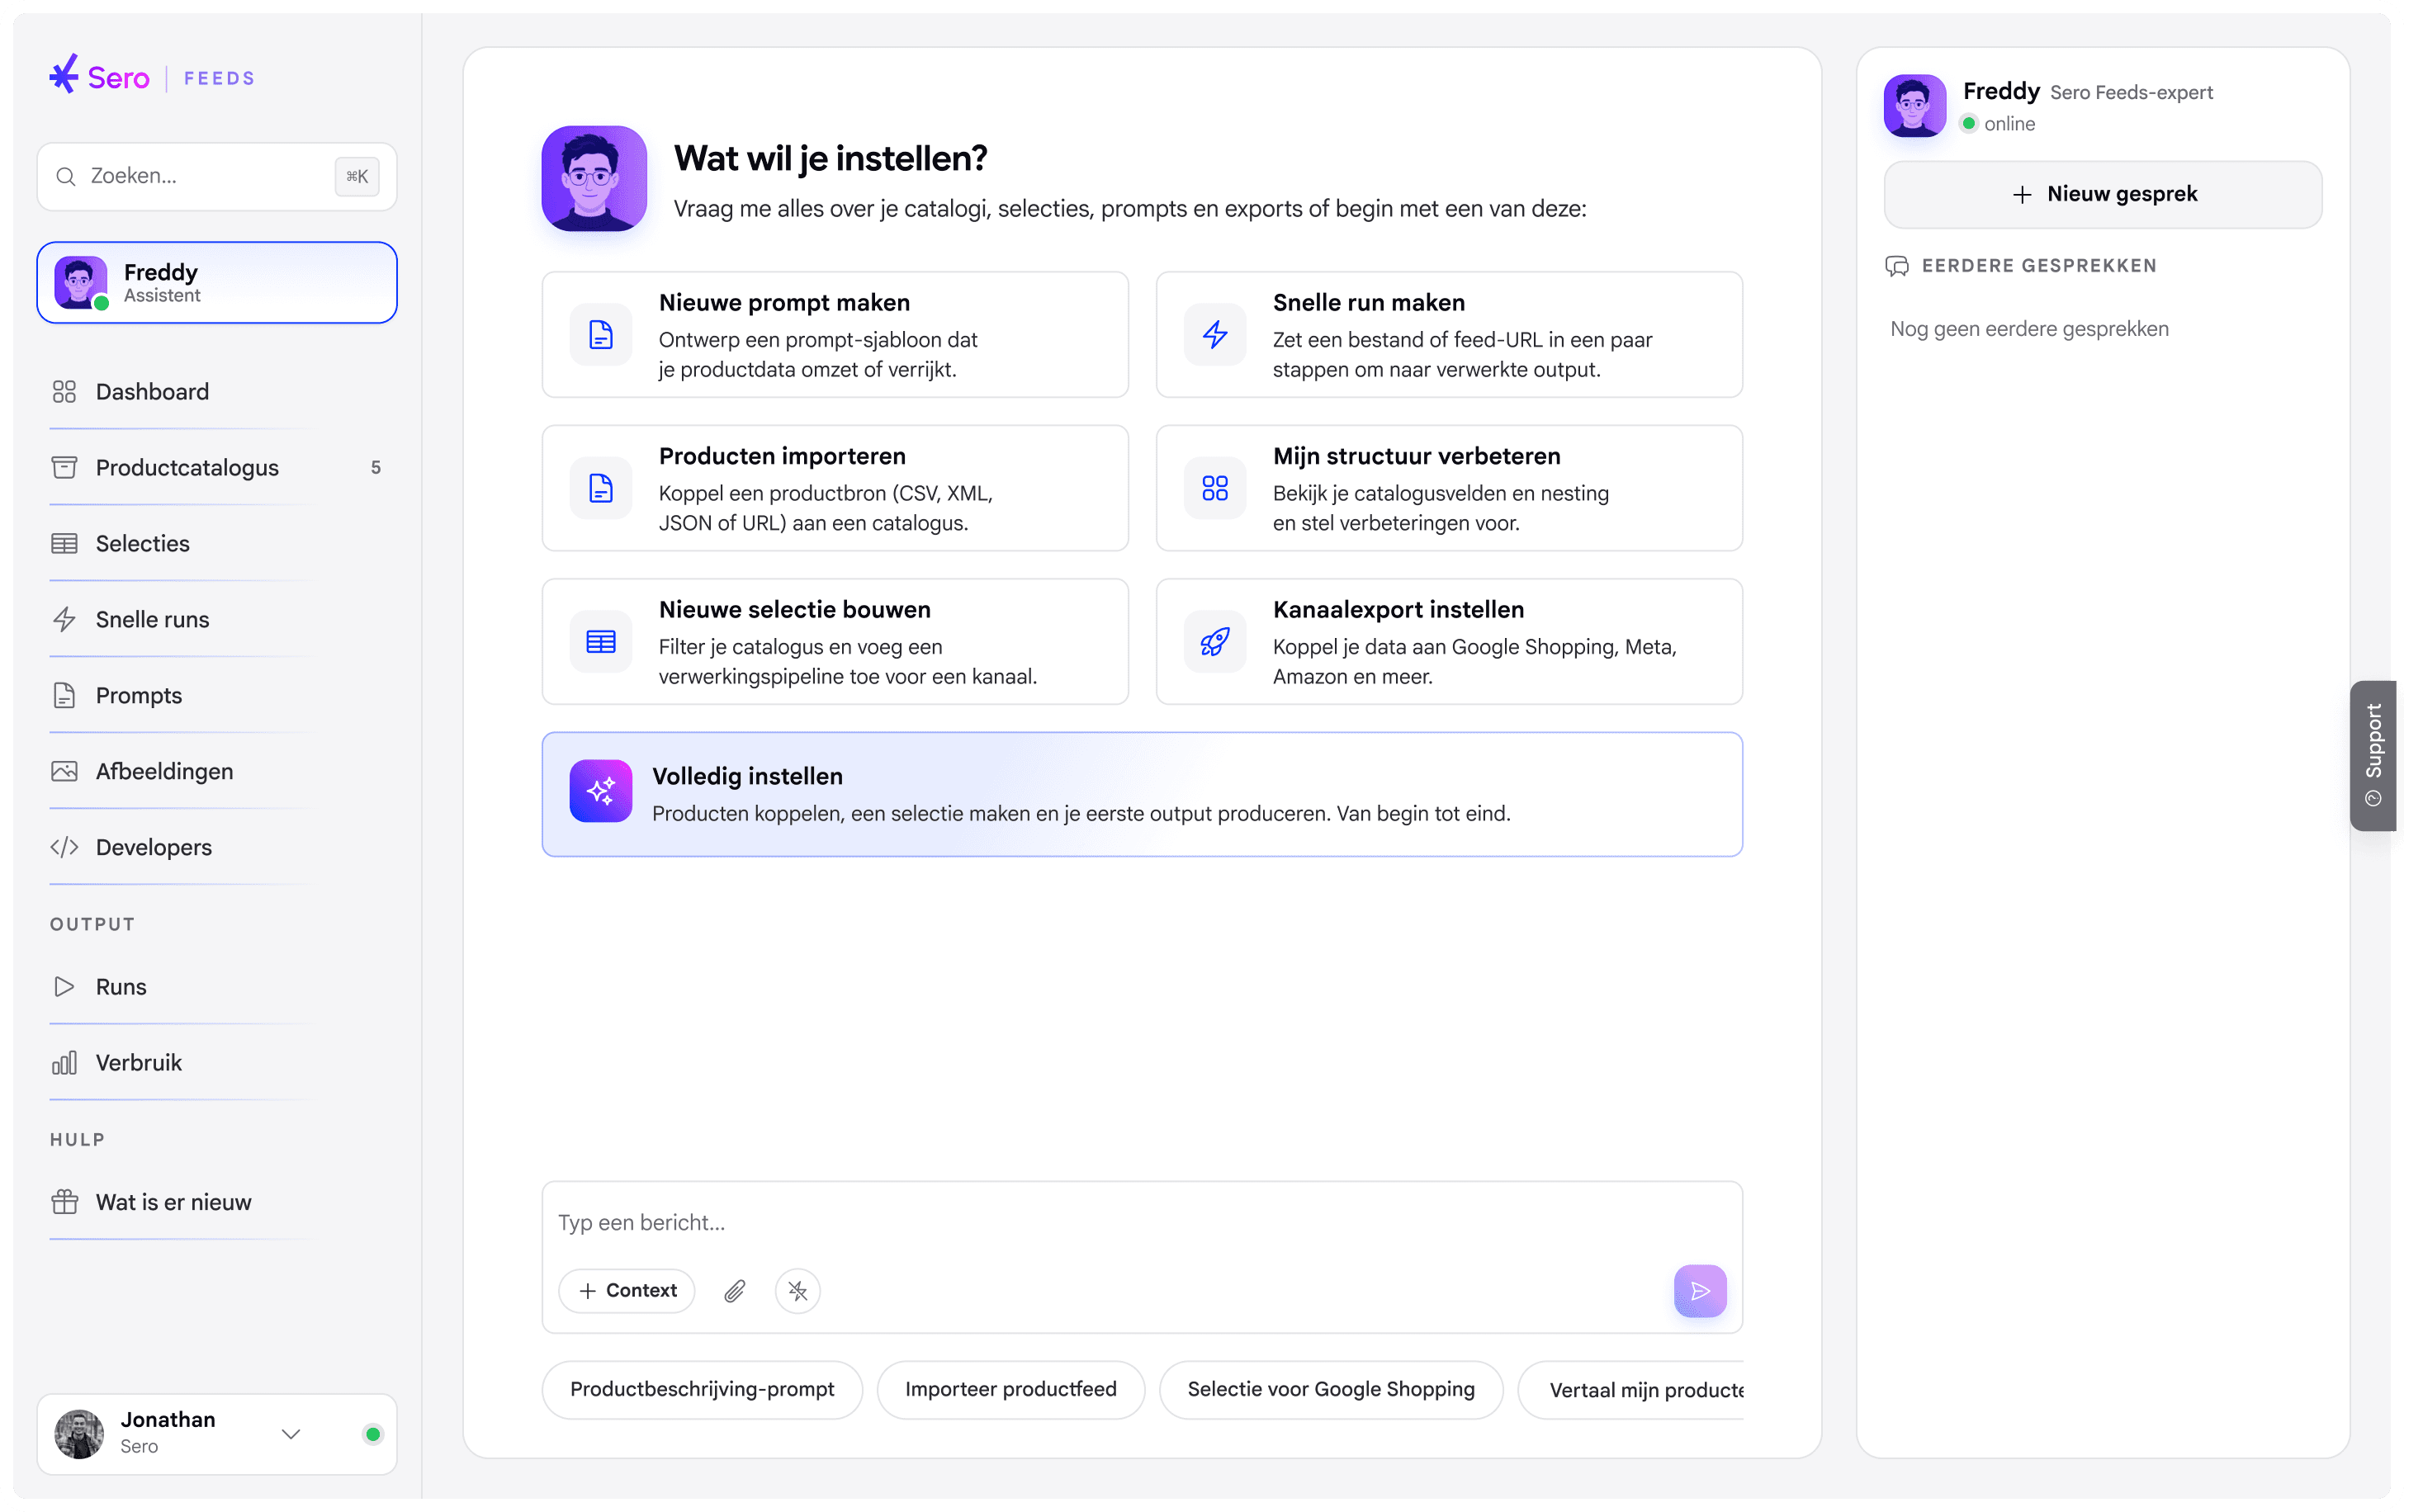
Task: Start a Nieuw gesprek
Action: 2103,194
